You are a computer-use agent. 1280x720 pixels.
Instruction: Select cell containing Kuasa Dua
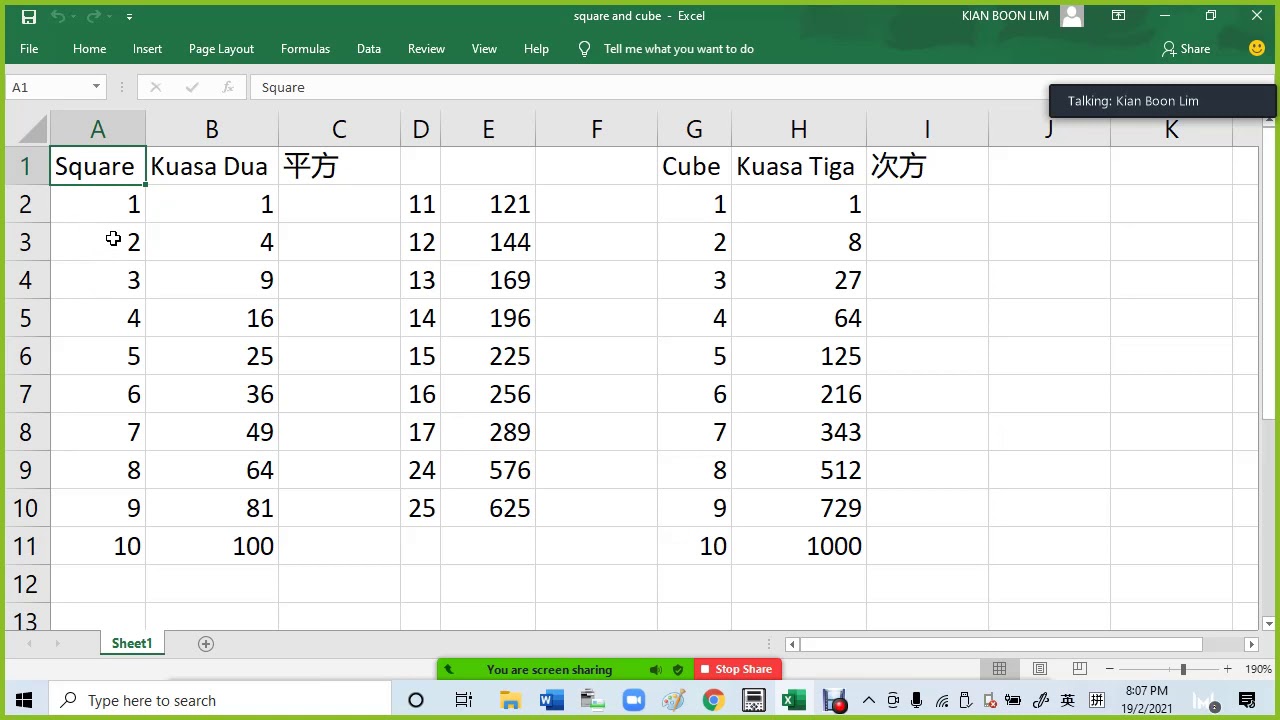click(x=212, y=166)
